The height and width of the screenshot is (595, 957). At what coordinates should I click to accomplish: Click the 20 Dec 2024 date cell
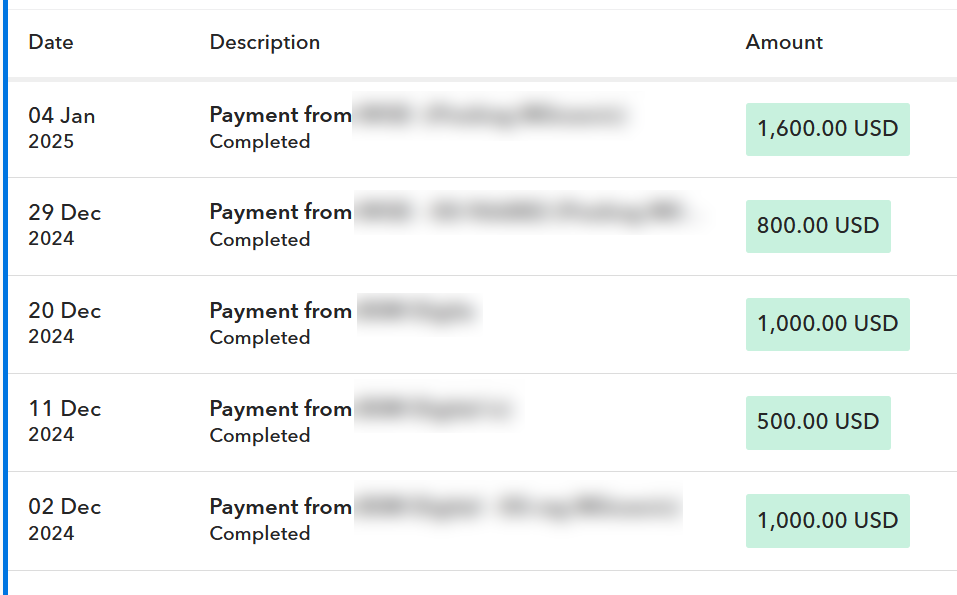65,323
